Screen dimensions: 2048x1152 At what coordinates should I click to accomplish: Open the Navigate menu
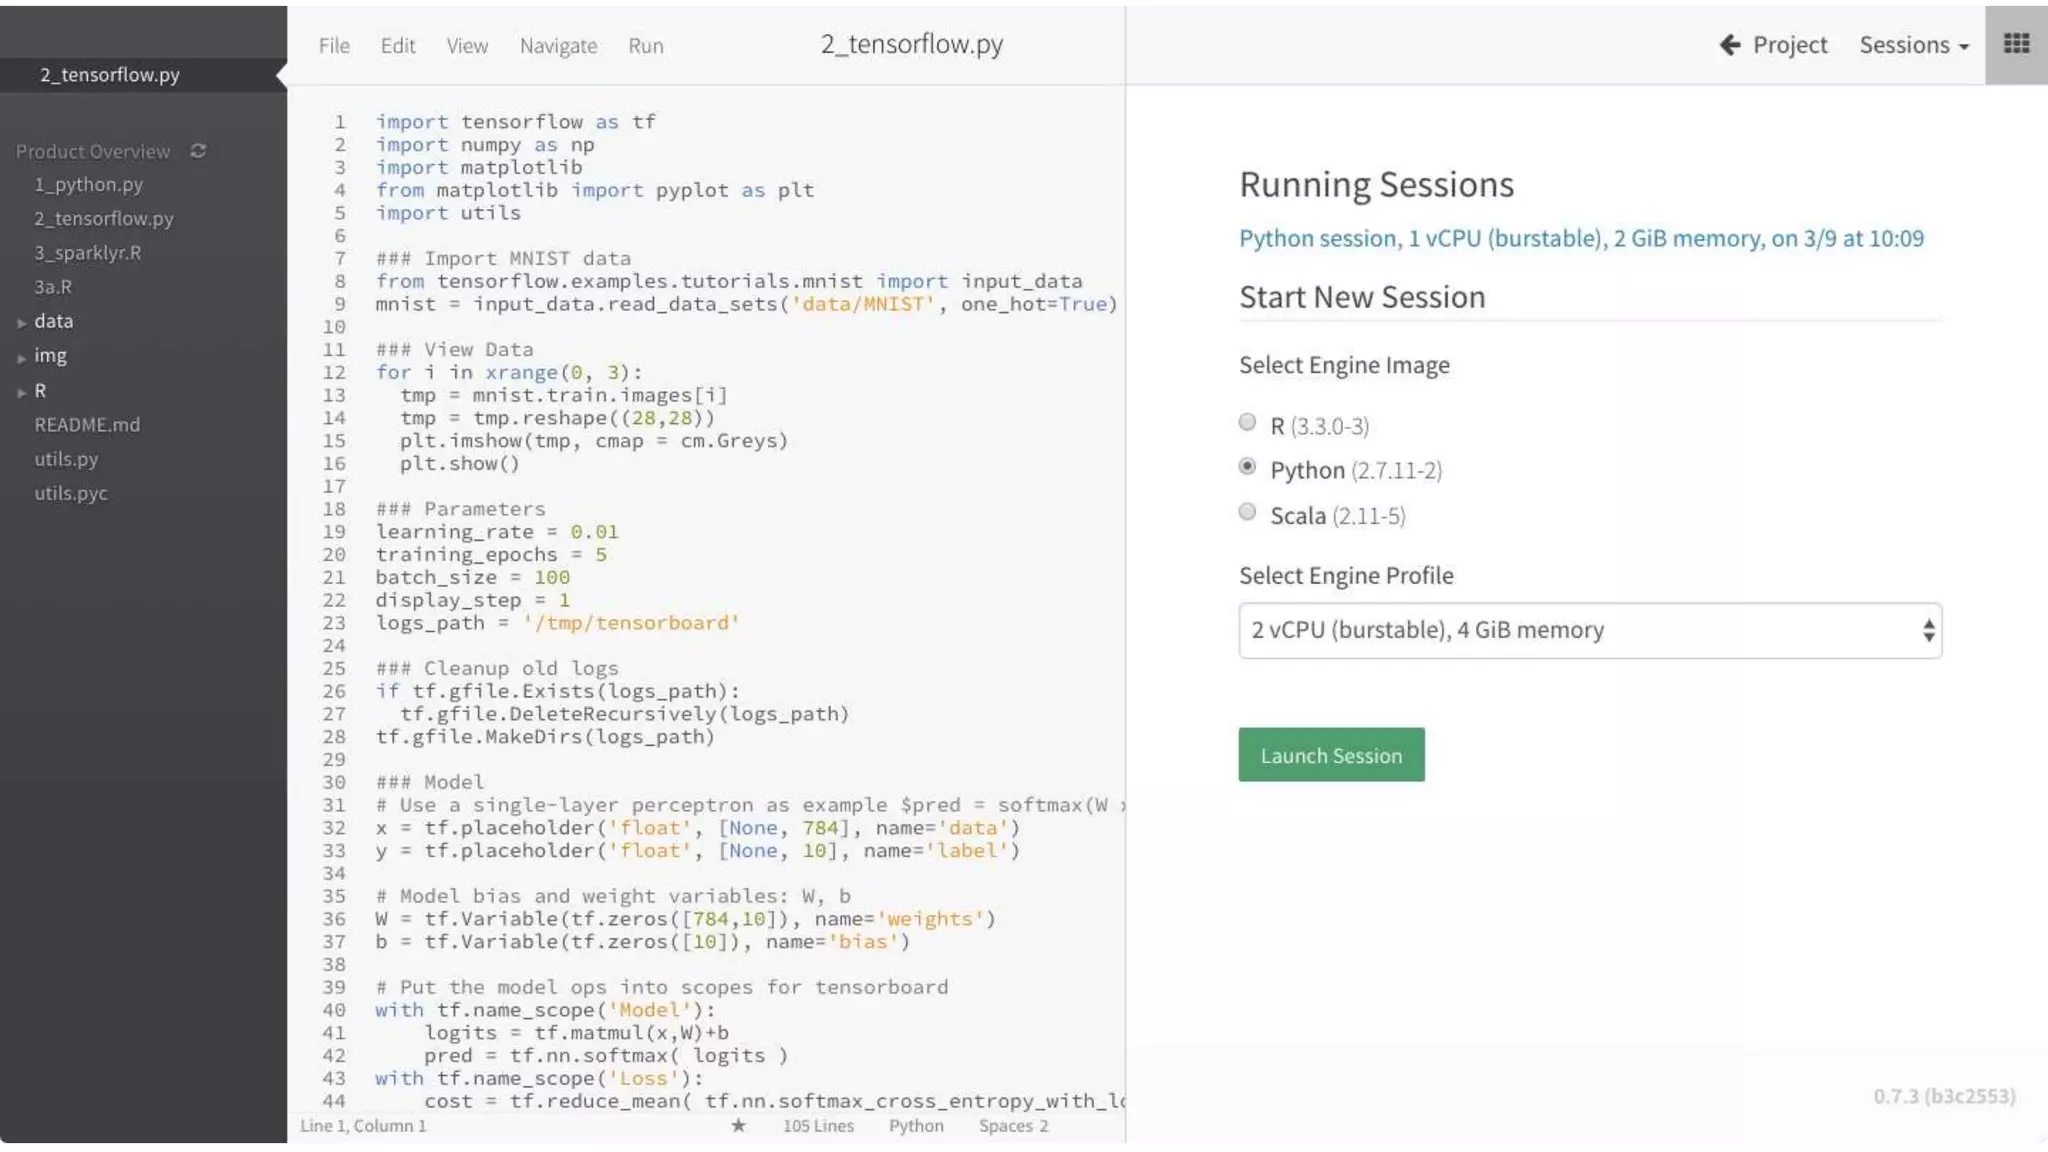[558, 46]
